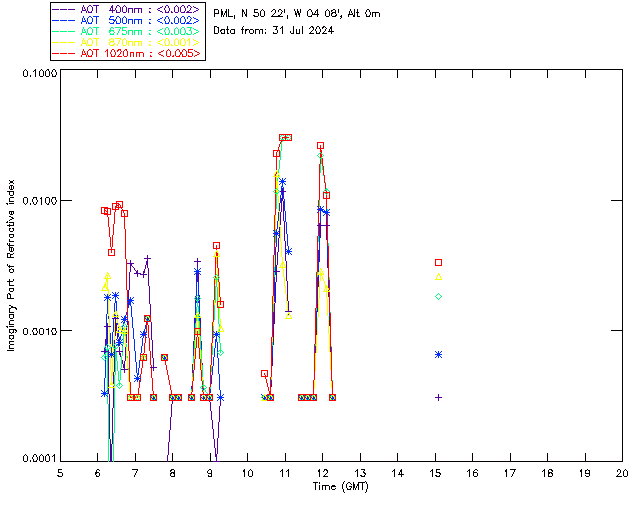This screenshot has height=512, width=640.
Task: Click the PML station location text
Action: [x=297, y=14]
